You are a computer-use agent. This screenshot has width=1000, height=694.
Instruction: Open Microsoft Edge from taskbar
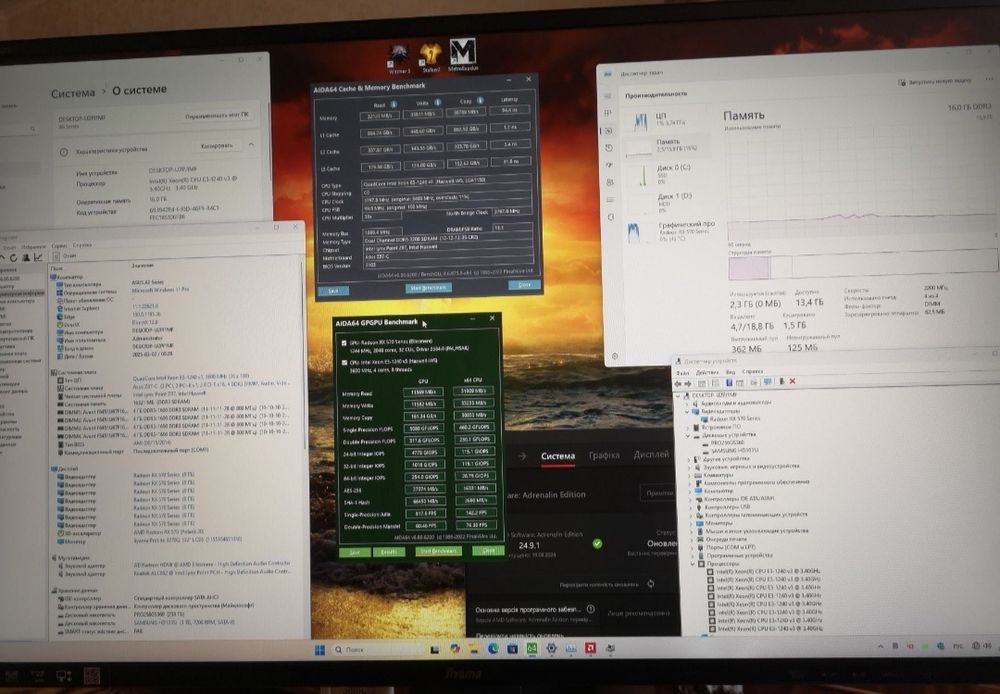tap(493, 649)
